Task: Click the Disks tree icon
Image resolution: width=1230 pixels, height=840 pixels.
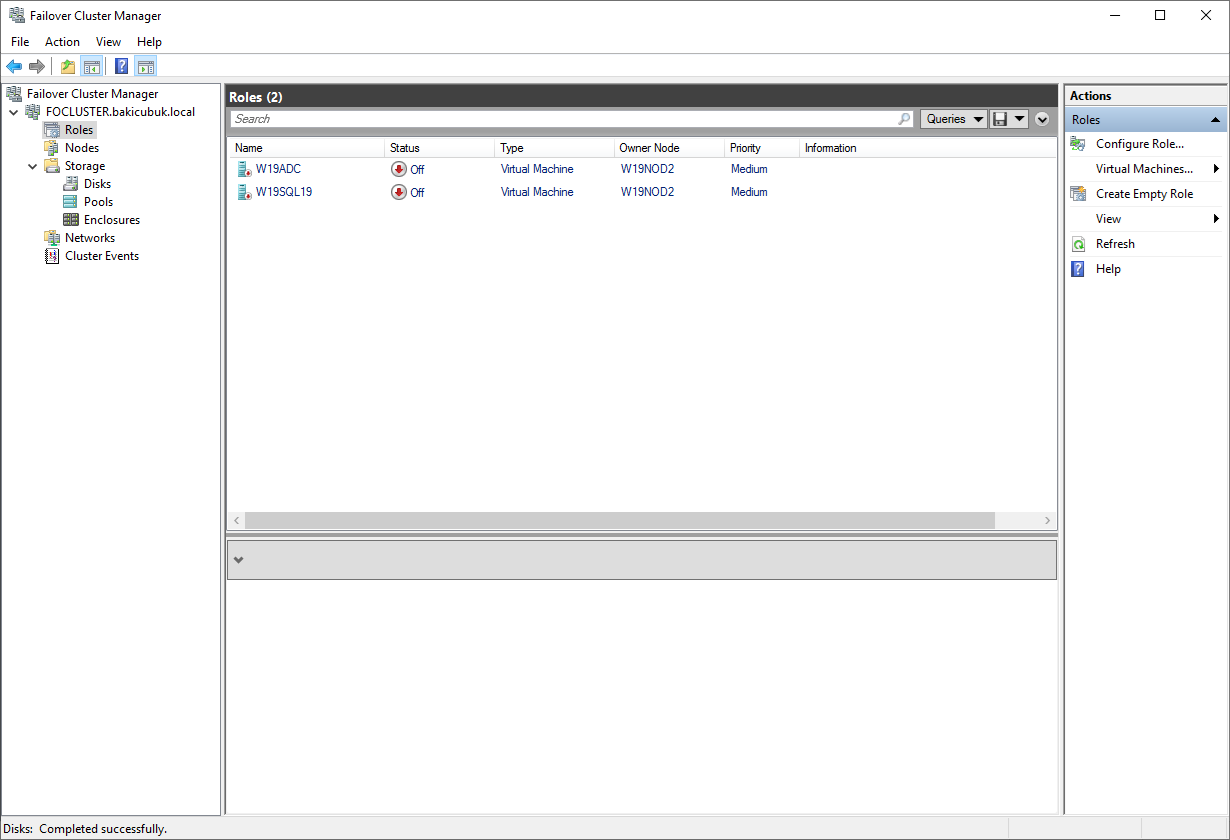Action: [71, 184]
